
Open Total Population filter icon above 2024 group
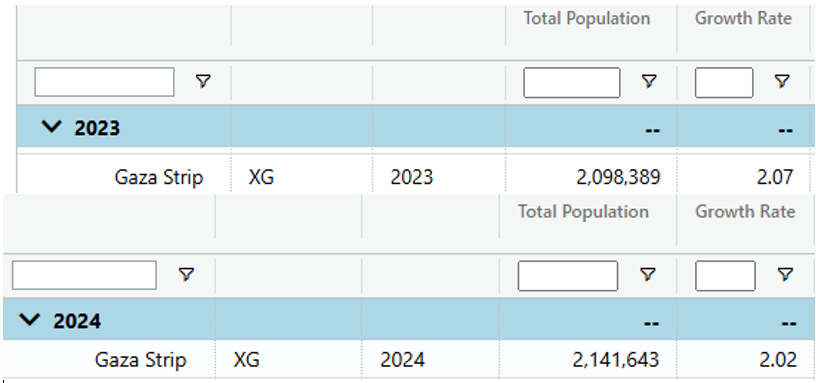pos(647,274)
